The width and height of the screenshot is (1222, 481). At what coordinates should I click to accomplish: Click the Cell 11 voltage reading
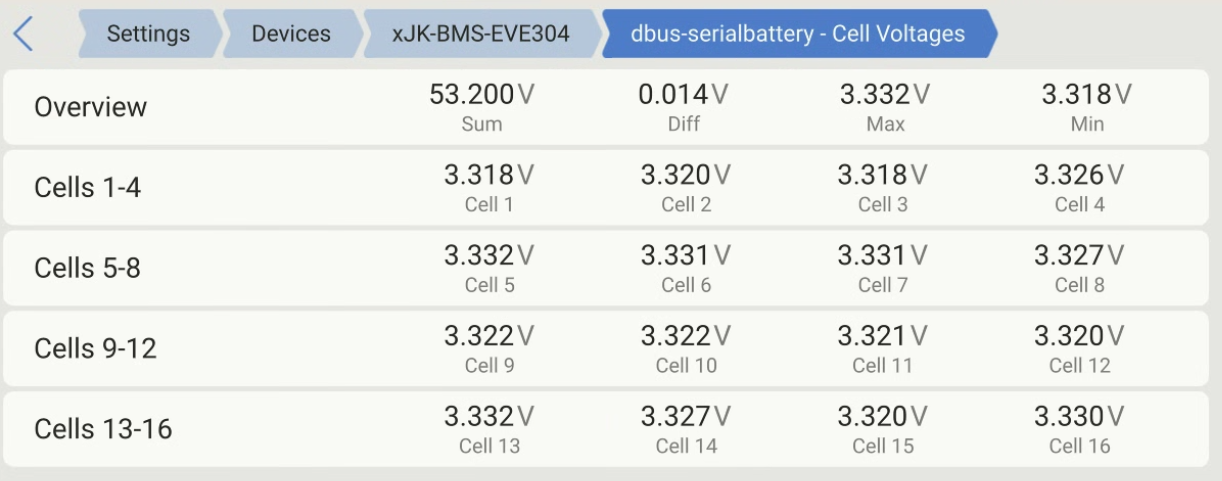click(882, 336)
